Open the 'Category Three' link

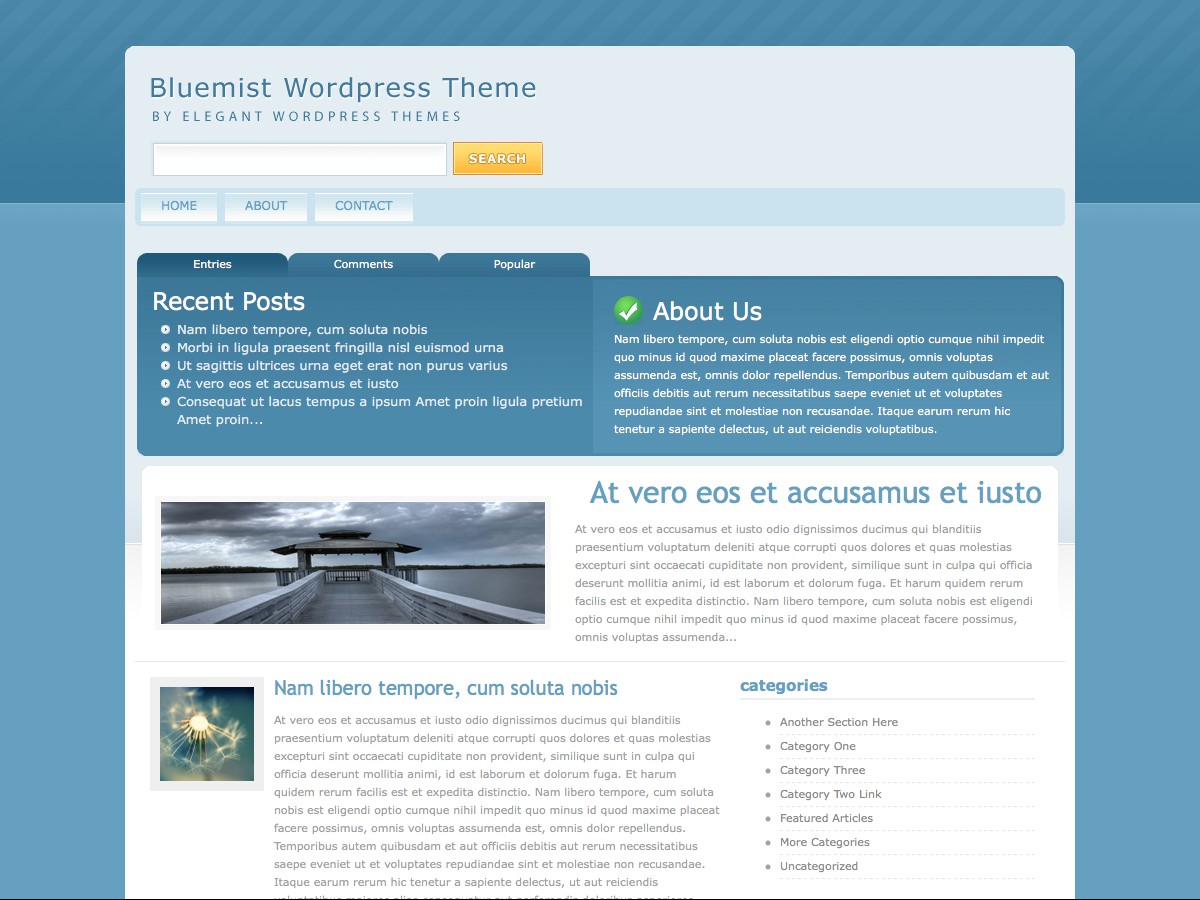[x=823, y=770]
